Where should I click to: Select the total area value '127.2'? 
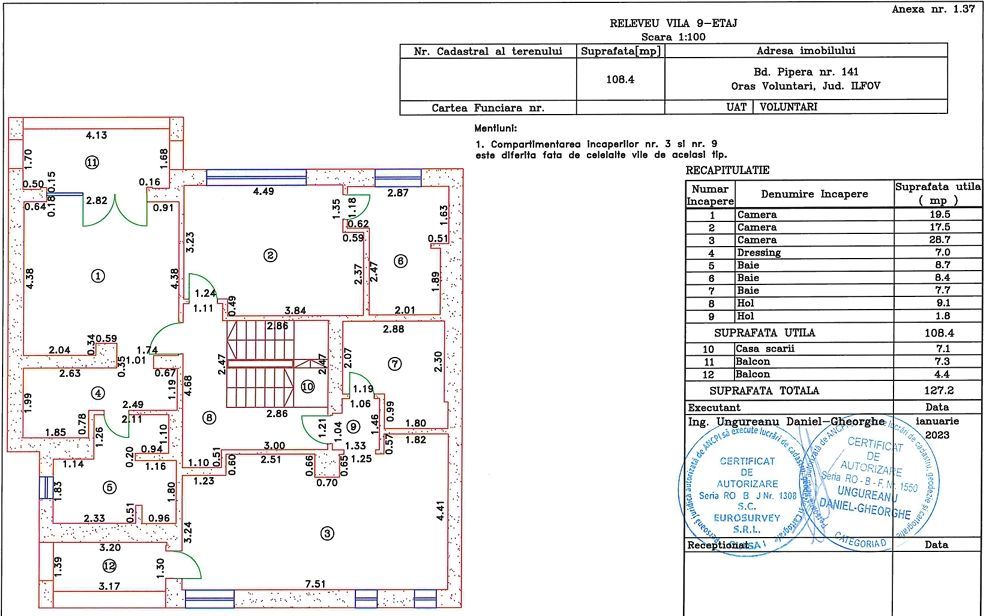[939, 391]
